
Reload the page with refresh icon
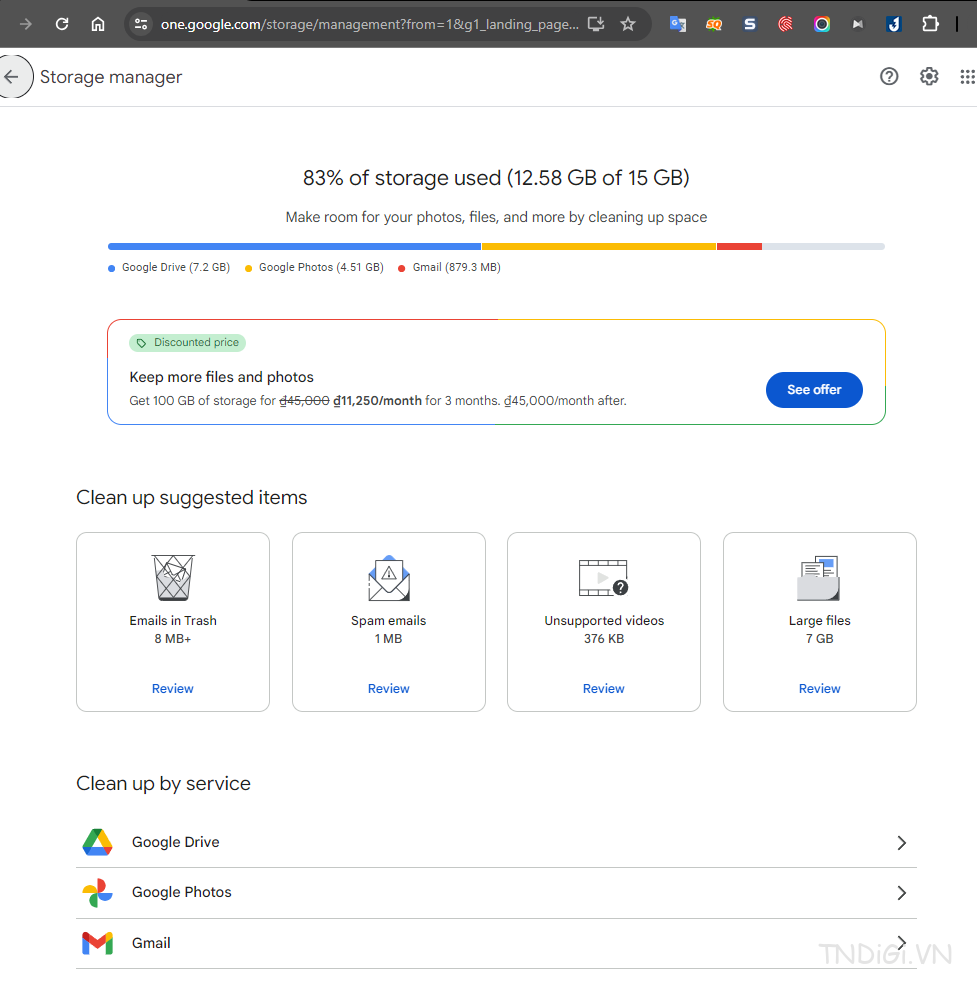(x=62, y=25)
